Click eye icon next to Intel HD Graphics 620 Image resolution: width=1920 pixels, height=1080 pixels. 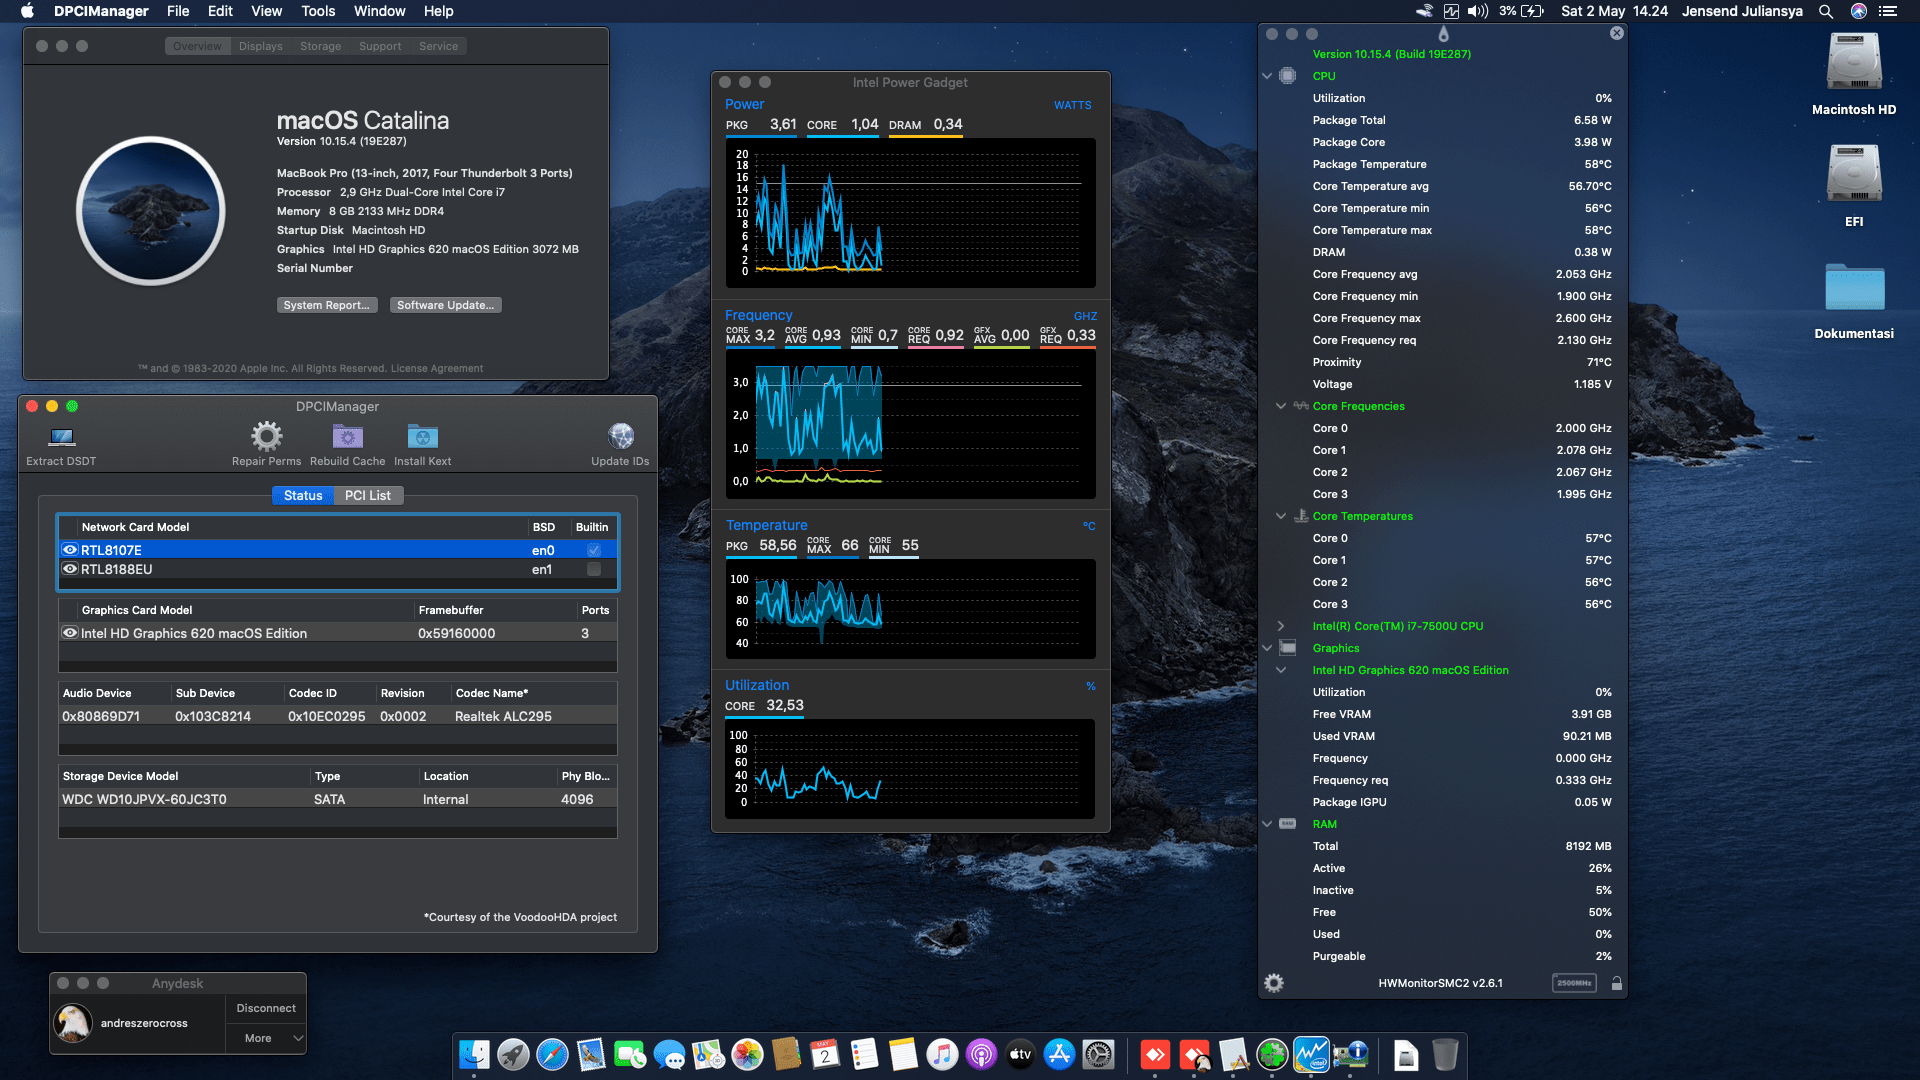(x=70, y=633)
